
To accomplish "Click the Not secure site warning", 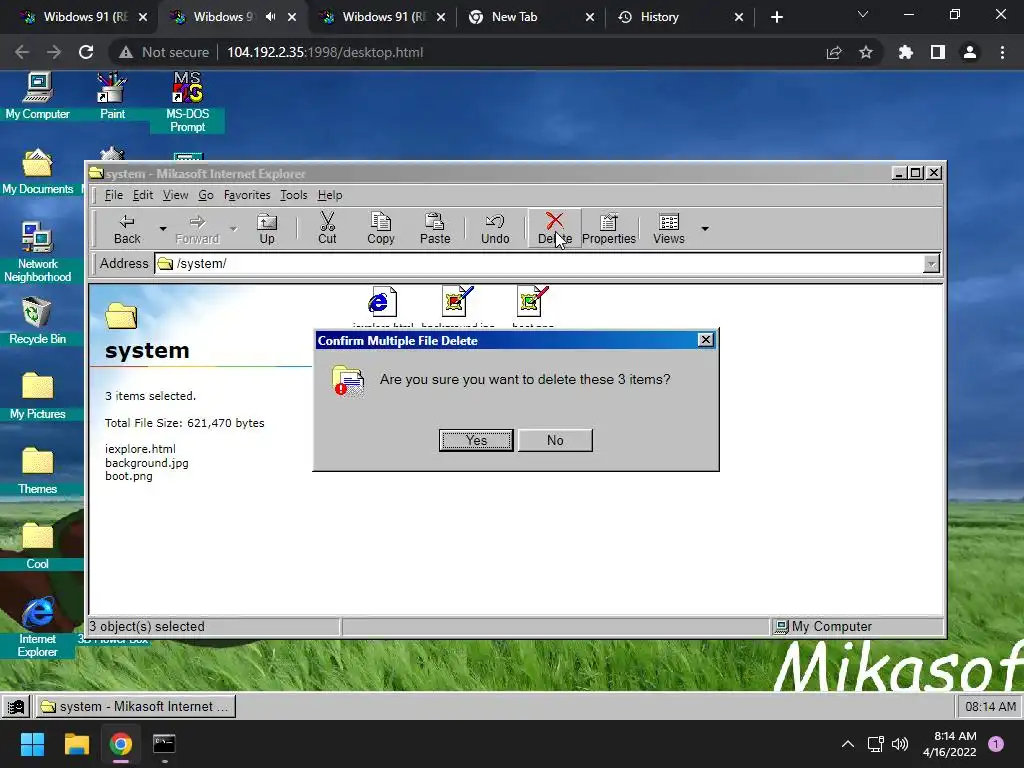I will pos(164,52).
